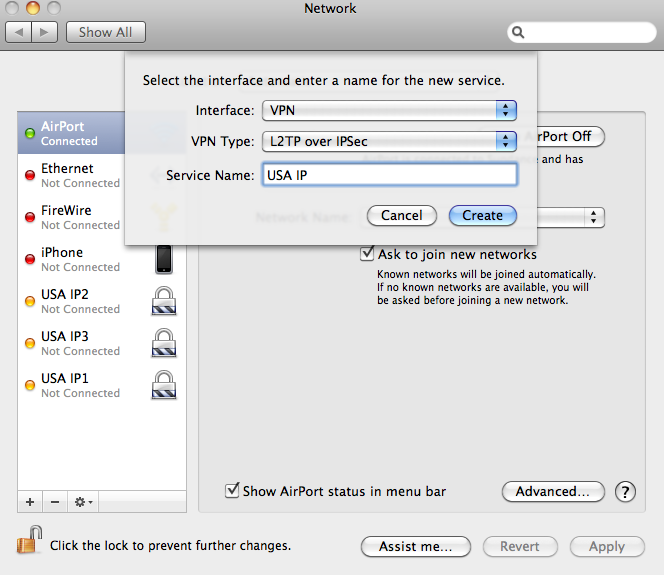The image size is (664, 575).
Task: Select FireWire service in the sidebar
Action: [x=71, y=217]
